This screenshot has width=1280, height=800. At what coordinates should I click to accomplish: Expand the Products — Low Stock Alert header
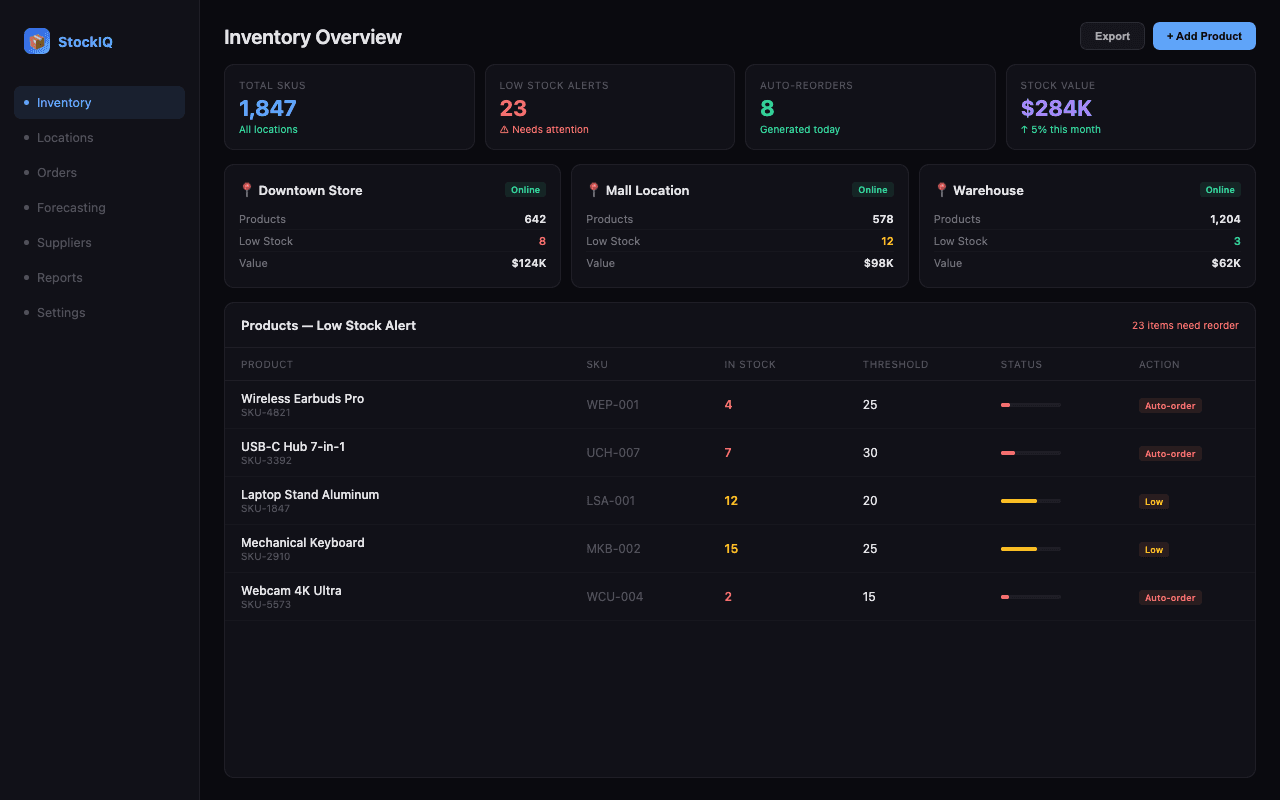tap(328, 325)
